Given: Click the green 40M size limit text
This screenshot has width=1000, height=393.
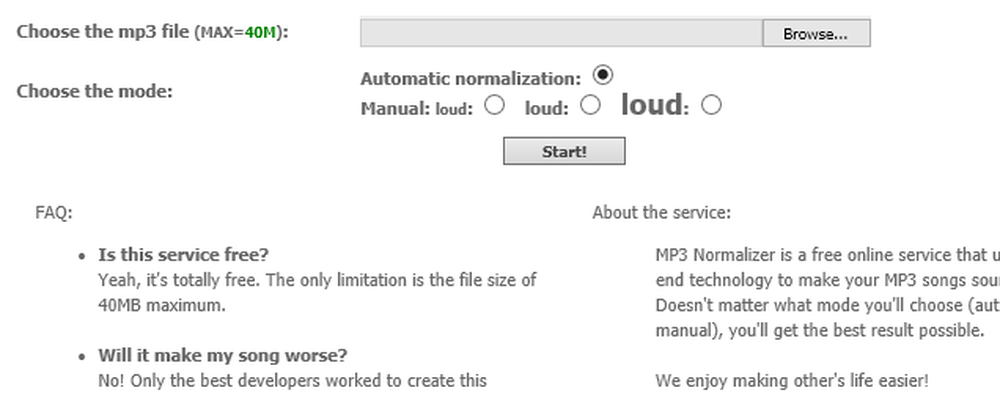Looking at the screenshot, I should pyautogui.click(x=260, y=33).
